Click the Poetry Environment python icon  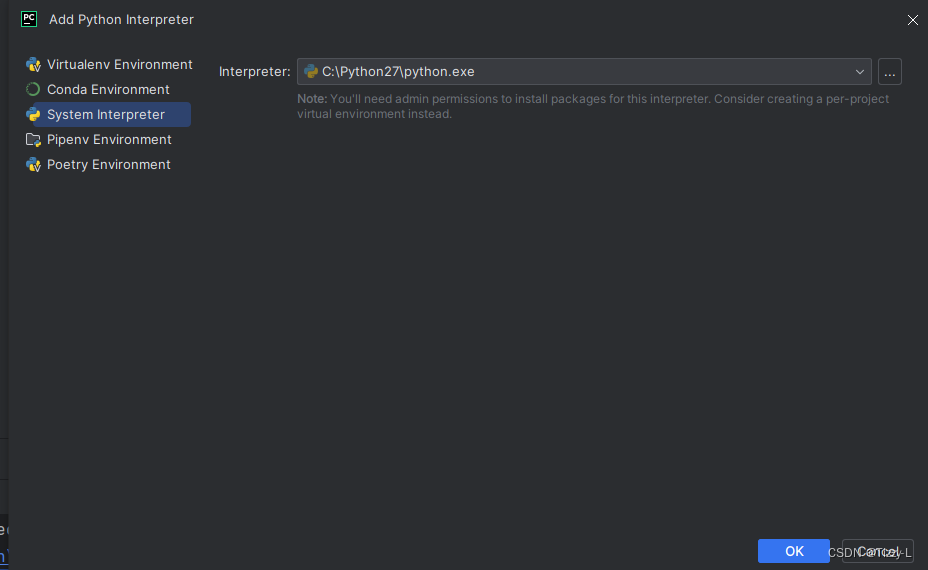click(33, 165)
